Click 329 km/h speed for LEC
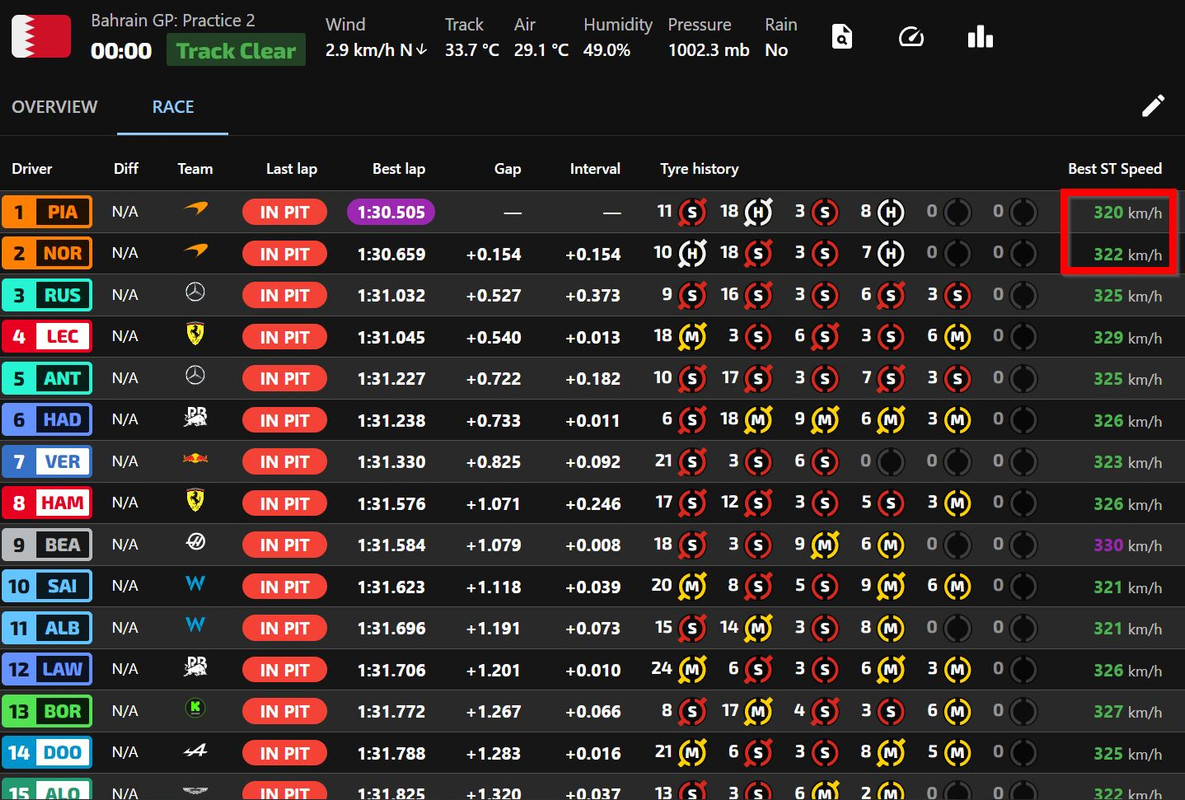 (x=1128, y=337)
